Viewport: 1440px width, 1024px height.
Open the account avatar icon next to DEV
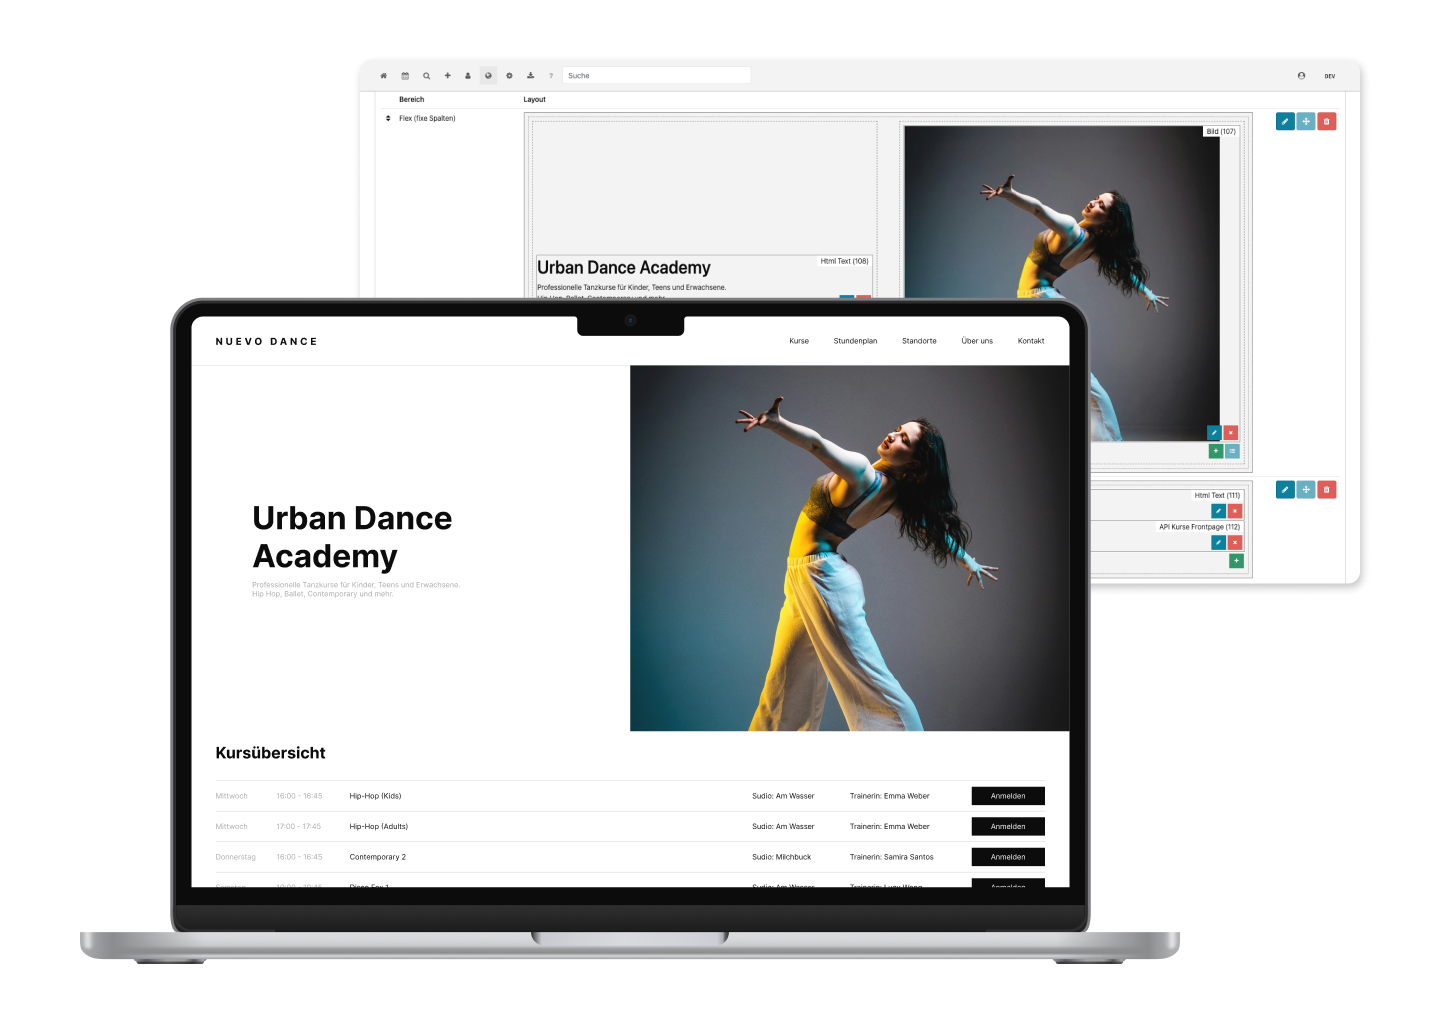tap(1301, 76)
